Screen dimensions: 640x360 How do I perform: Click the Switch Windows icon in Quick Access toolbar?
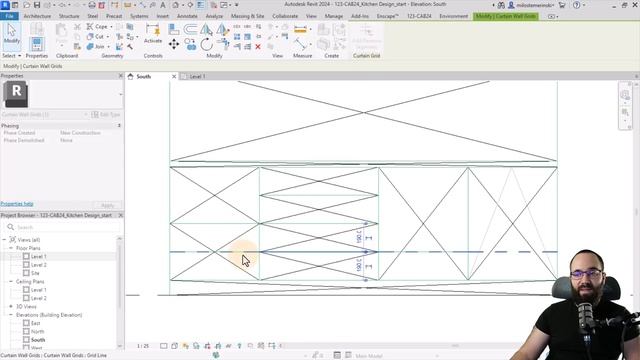[x=224, y=5]
